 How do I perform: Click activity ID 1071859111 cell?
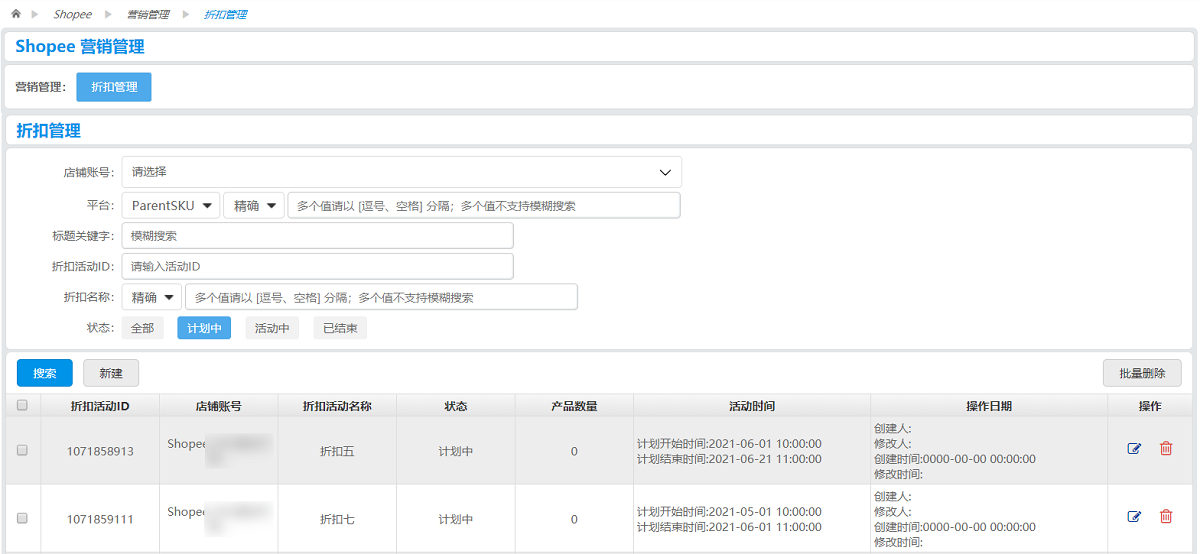[100, 519]
